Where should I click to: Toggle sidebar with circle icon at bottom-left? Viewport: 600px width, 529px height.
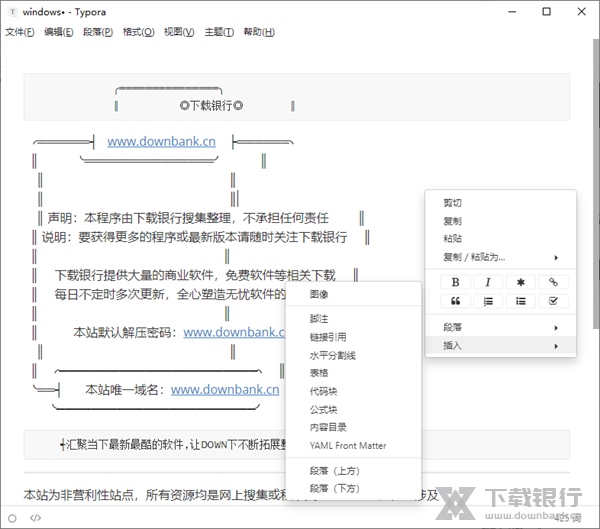click(x=12, y=517)
